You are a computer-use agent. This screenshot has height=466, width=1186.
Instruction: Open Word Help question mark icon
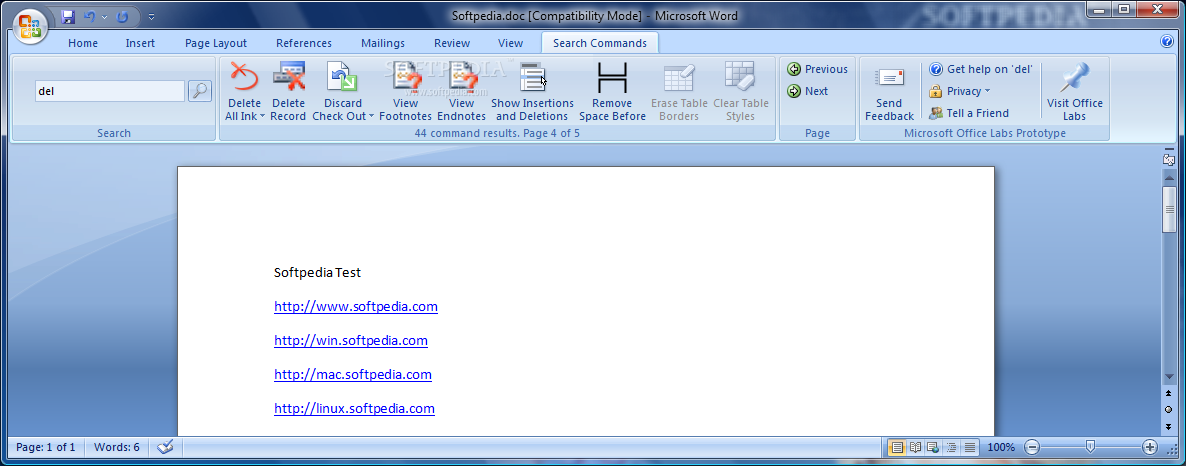click(x=1167, y=42)
